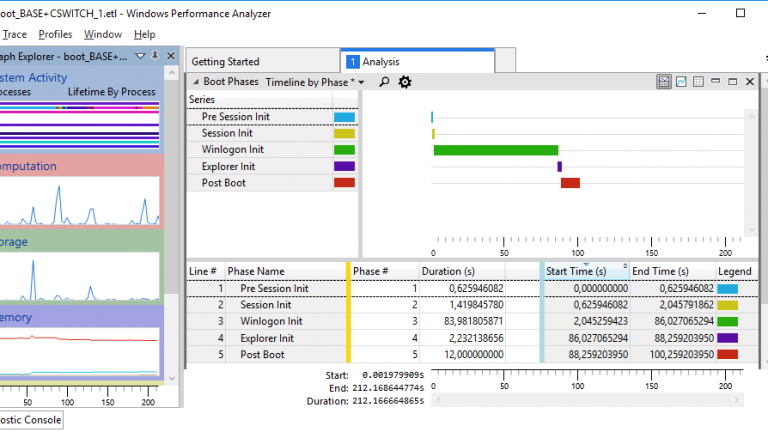Click the Pre Session Init blue series swatch
This screenshot has width=768, height=432.
click(x=344, y=117)
